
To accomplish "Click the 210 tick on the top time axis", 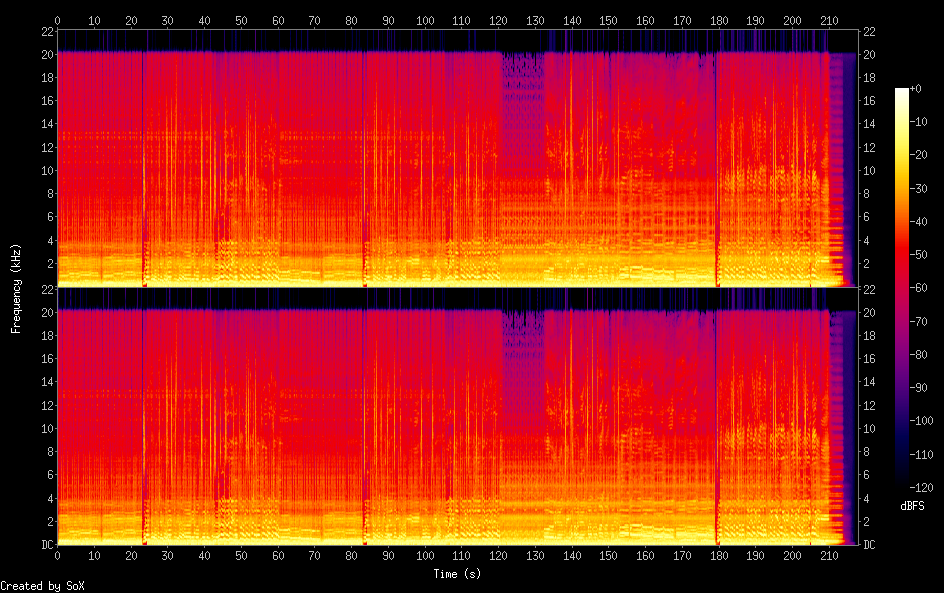I will 829,20.
